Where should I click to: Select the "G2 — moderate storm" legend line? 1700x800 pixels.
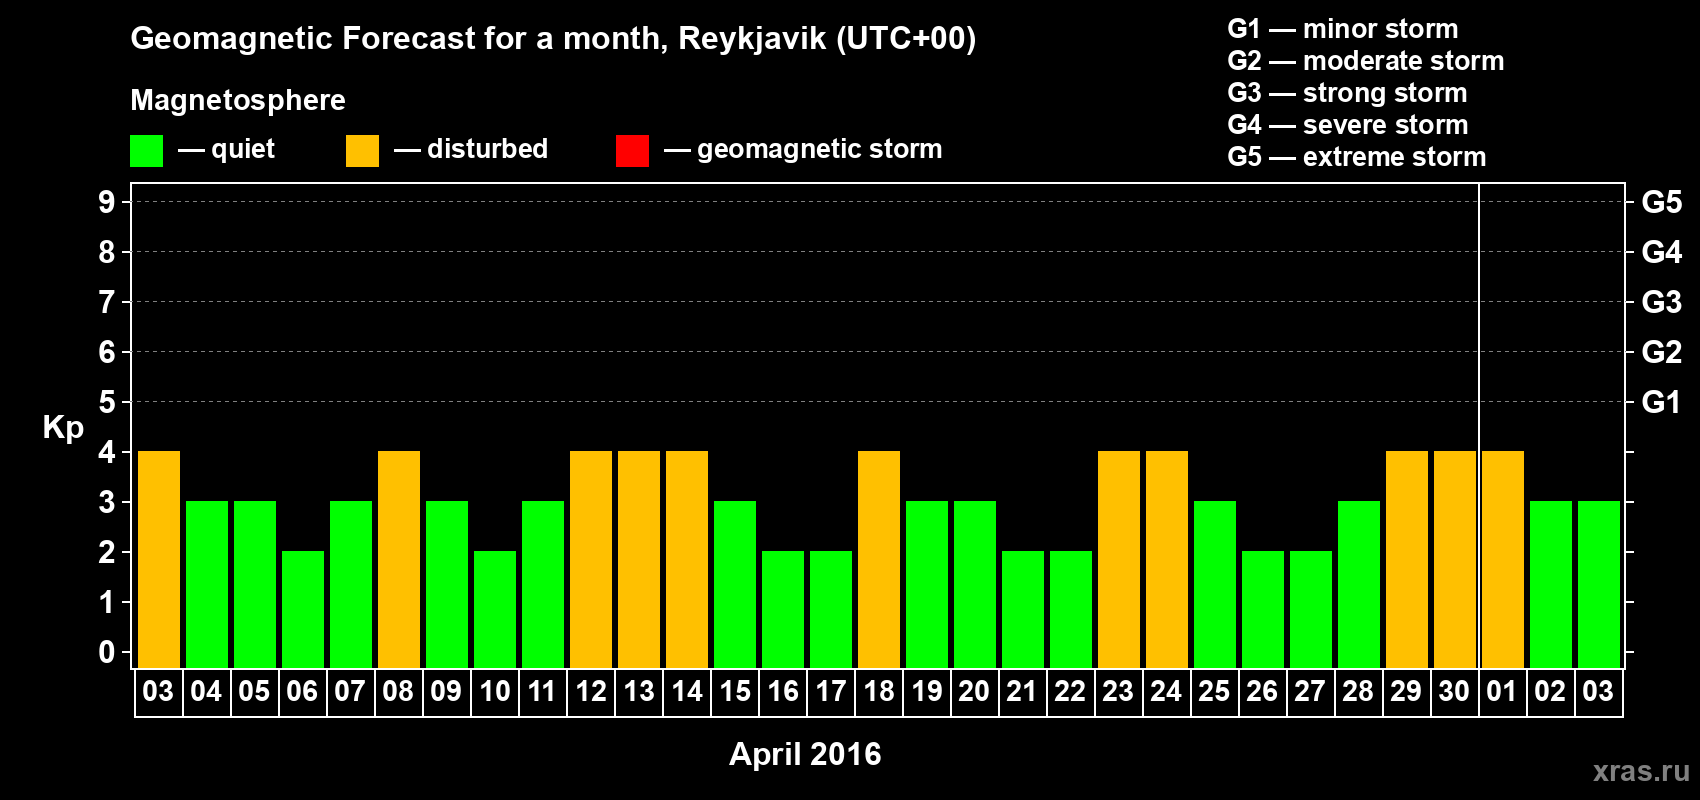[1366, 61]
